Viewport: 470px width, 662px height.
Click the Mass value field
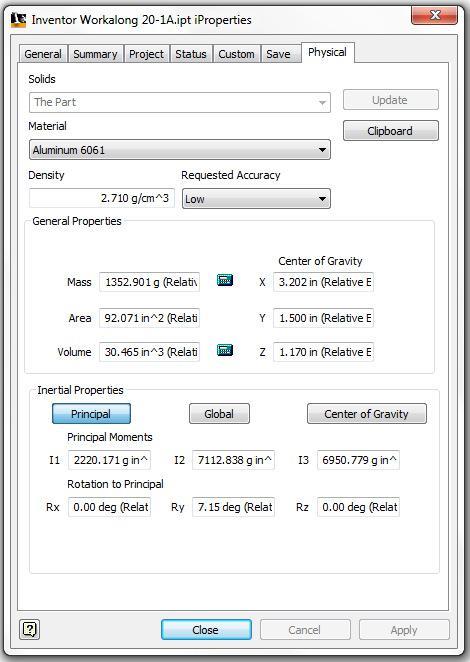pyautogui.click(x=149, y=282)
